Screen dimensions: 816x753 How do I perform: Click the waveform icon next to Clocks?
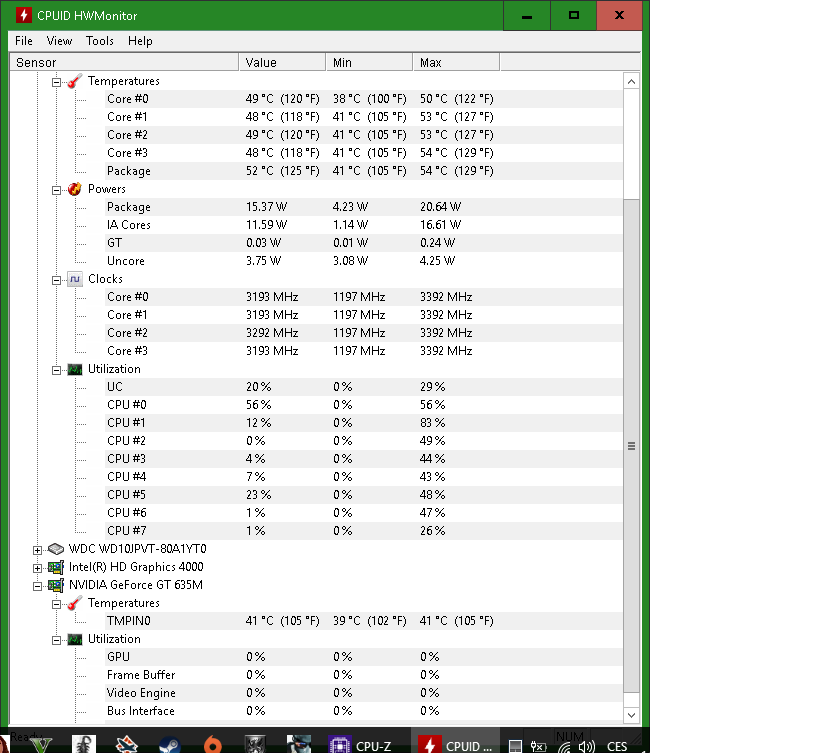75,279
